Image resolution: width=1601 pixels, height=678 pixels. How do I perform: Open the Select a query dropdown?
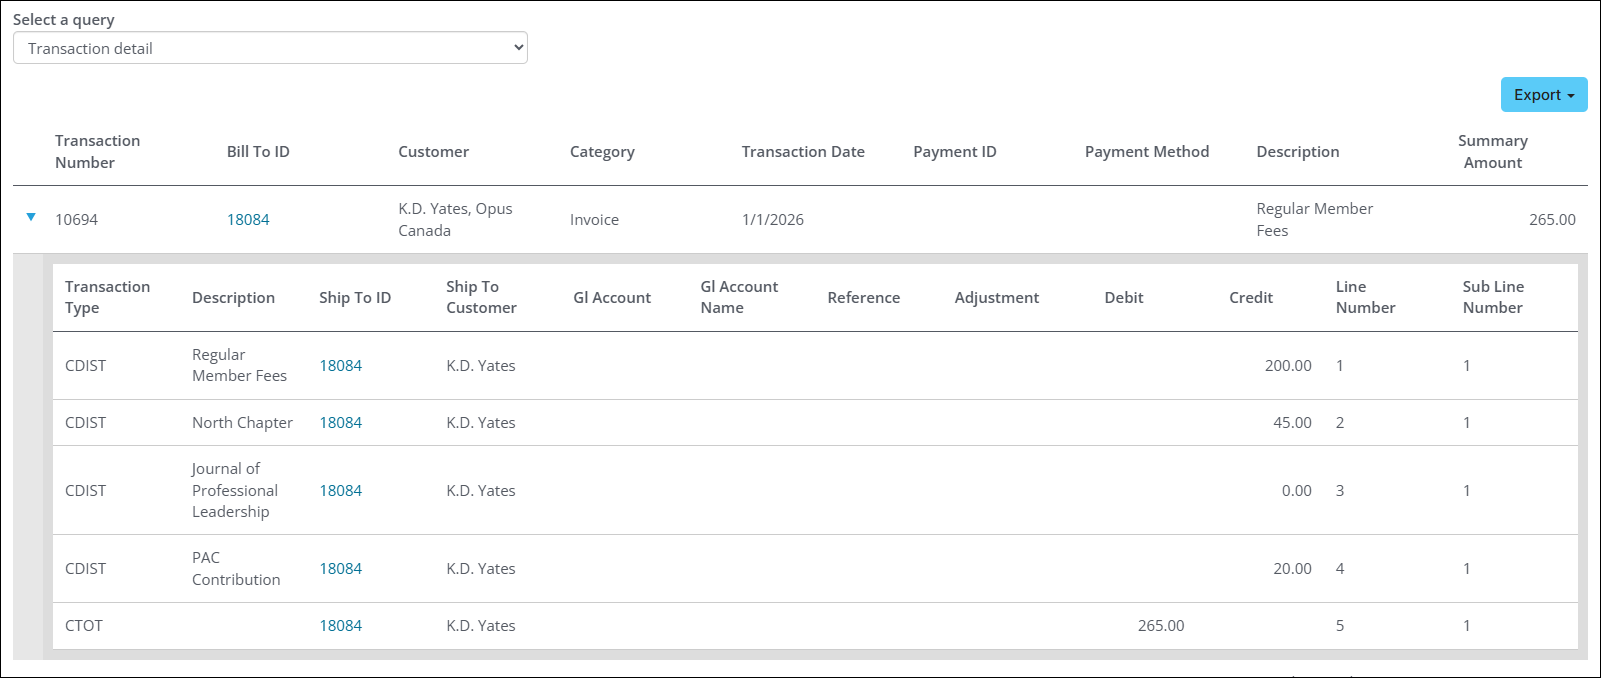[270, 48]
